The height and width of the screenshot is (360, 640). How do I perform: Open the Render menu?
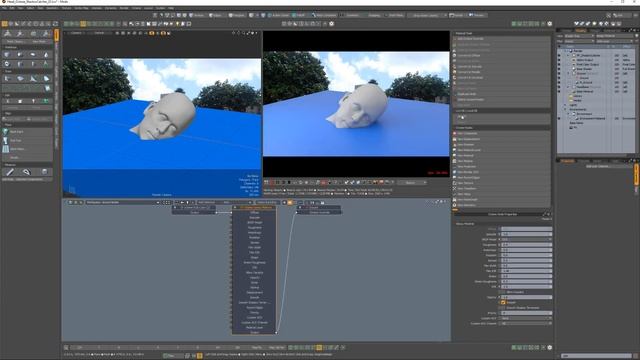coord(124,8)
